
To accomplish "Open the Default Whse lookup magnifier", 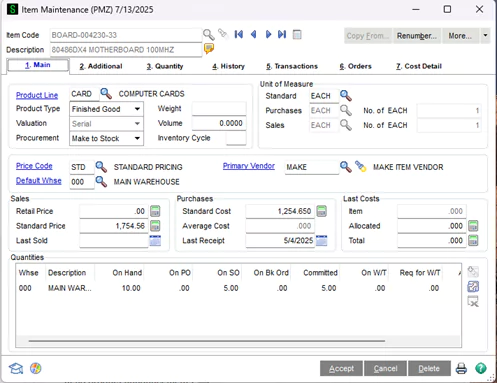I will (101, 181).
